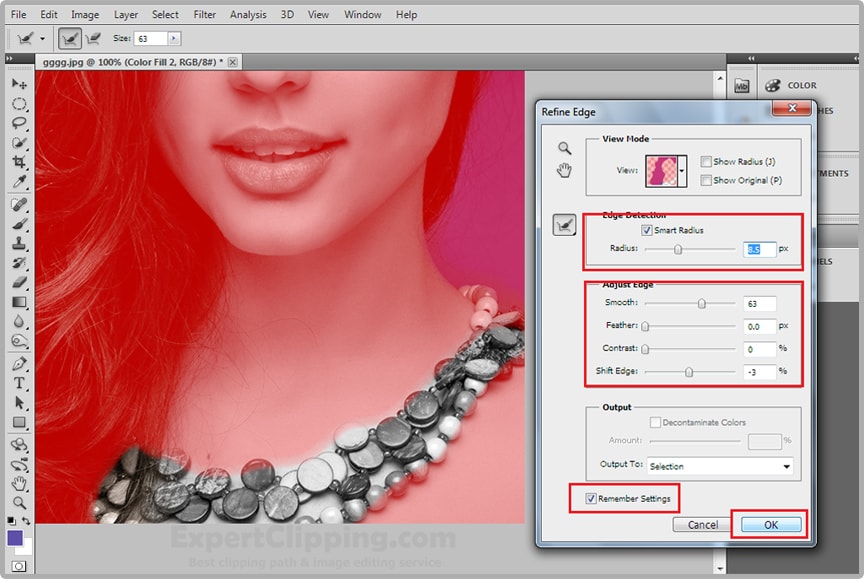Open the Analysis menu
Image resolution: width=864 pixels, height=579 pixels.
tap(248, 15)
